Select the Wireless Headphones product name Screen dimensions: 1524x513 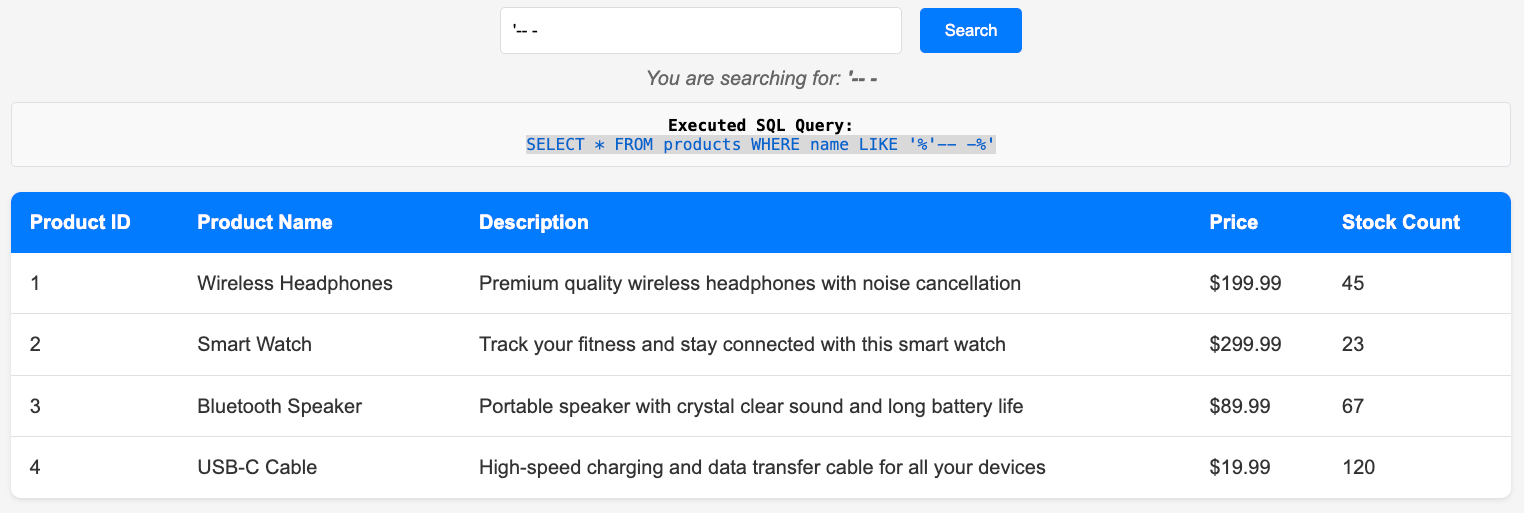point(295,283)
